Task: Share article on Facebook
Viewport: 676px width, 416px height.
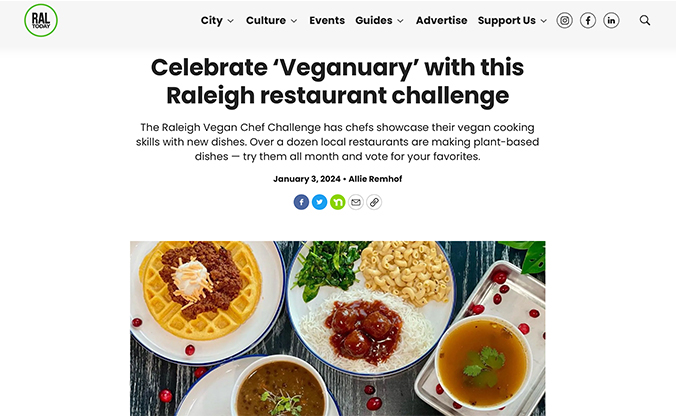Action: [301, 202]
